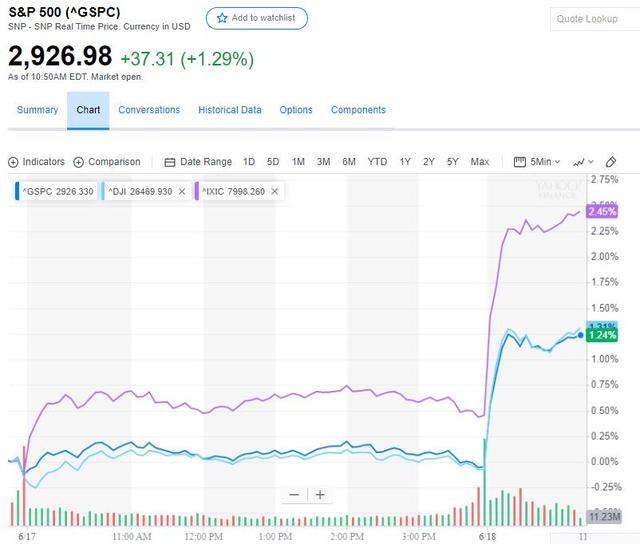
Task: Click the Comparison label
Action: coord(114,162)
